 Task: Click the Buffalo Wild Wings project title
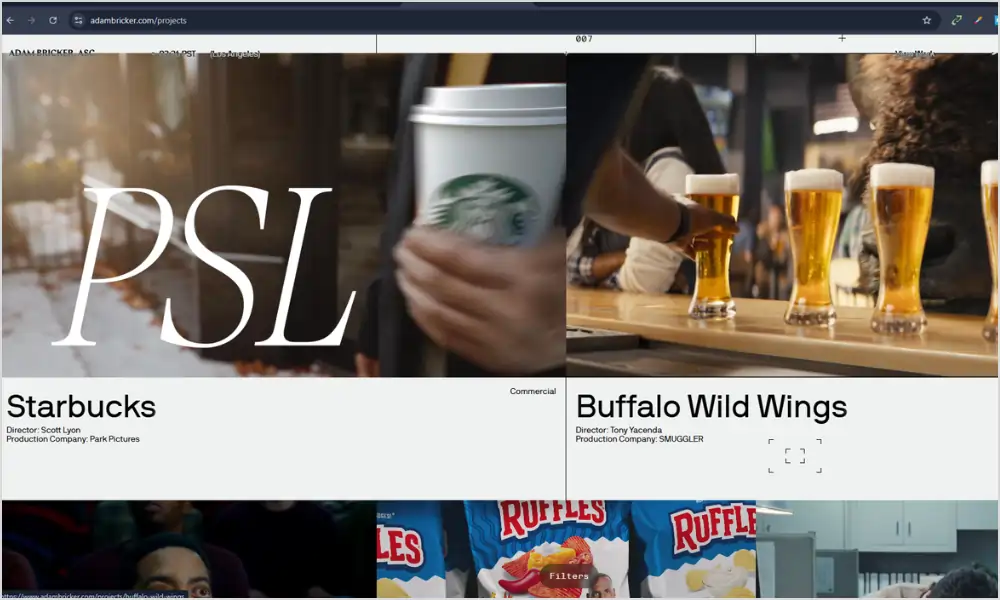click(711, 407)
